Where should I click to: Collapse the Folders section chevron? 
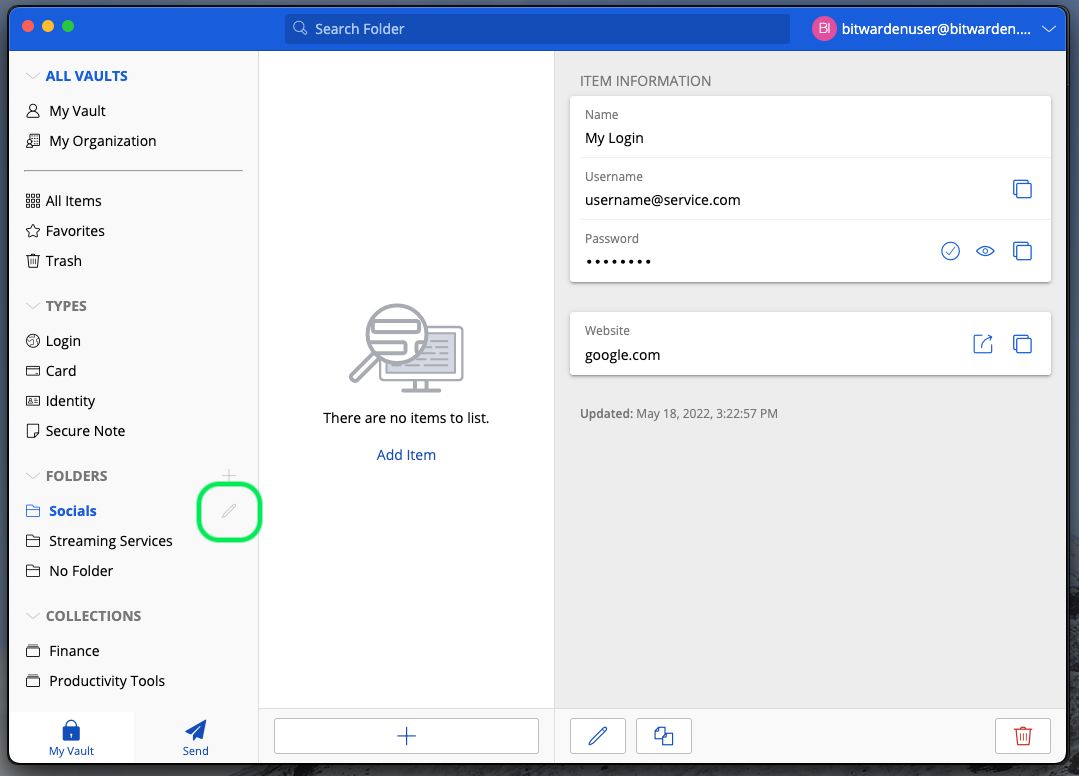coord(32,475)
